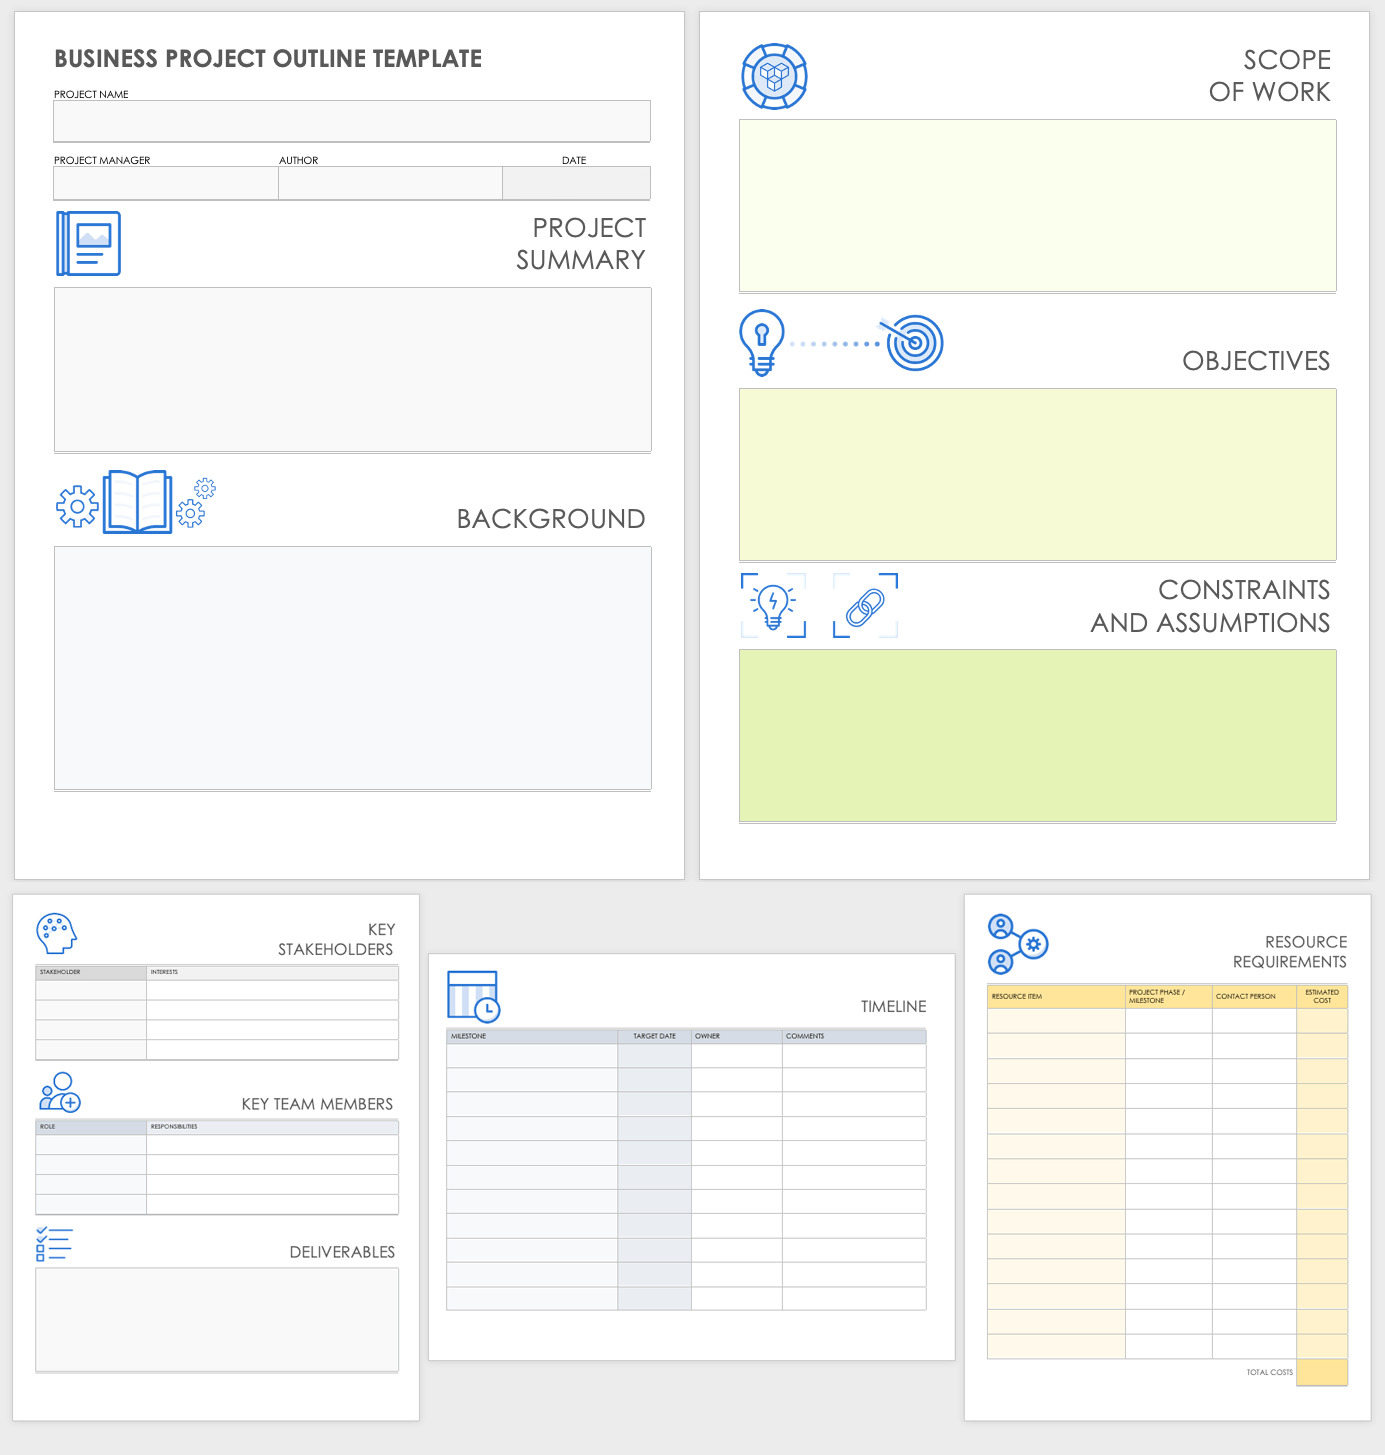Click the Project Manager field
Screen dimensions: 1385x1455
coord(166,184)
